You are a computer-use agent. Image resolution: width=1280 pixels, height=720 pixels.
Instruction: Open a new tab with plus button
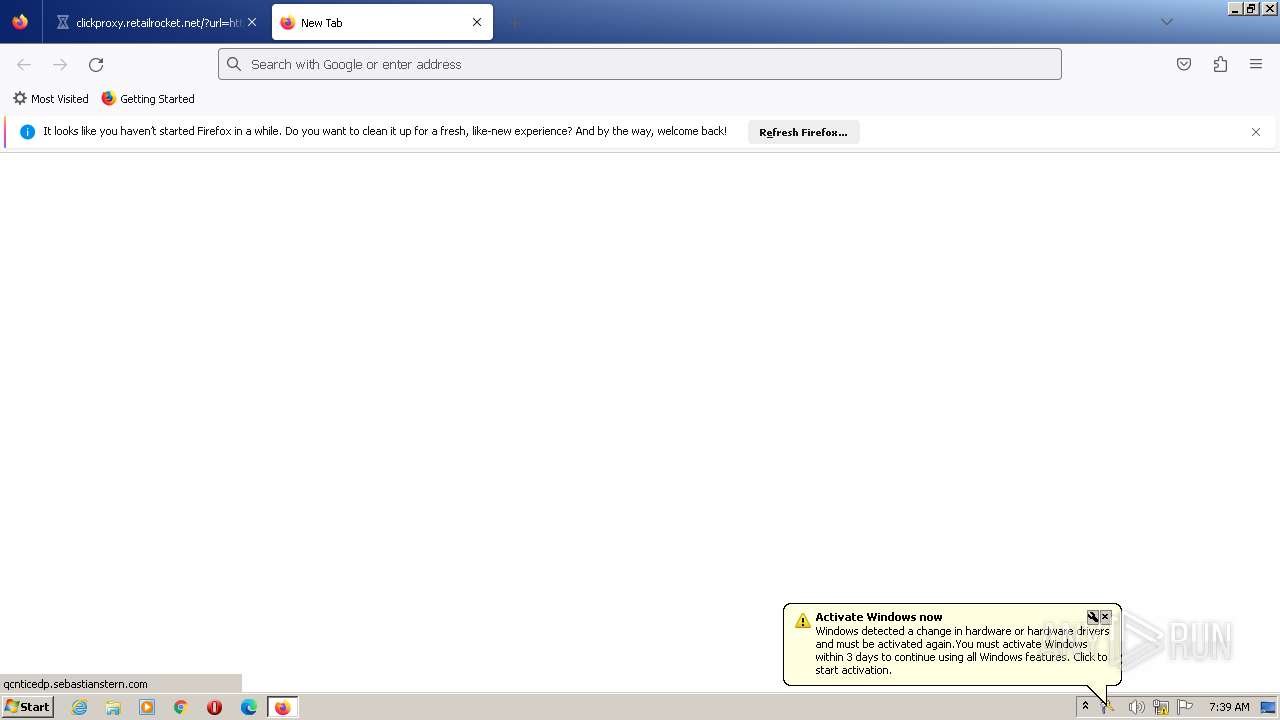point(514,22)
